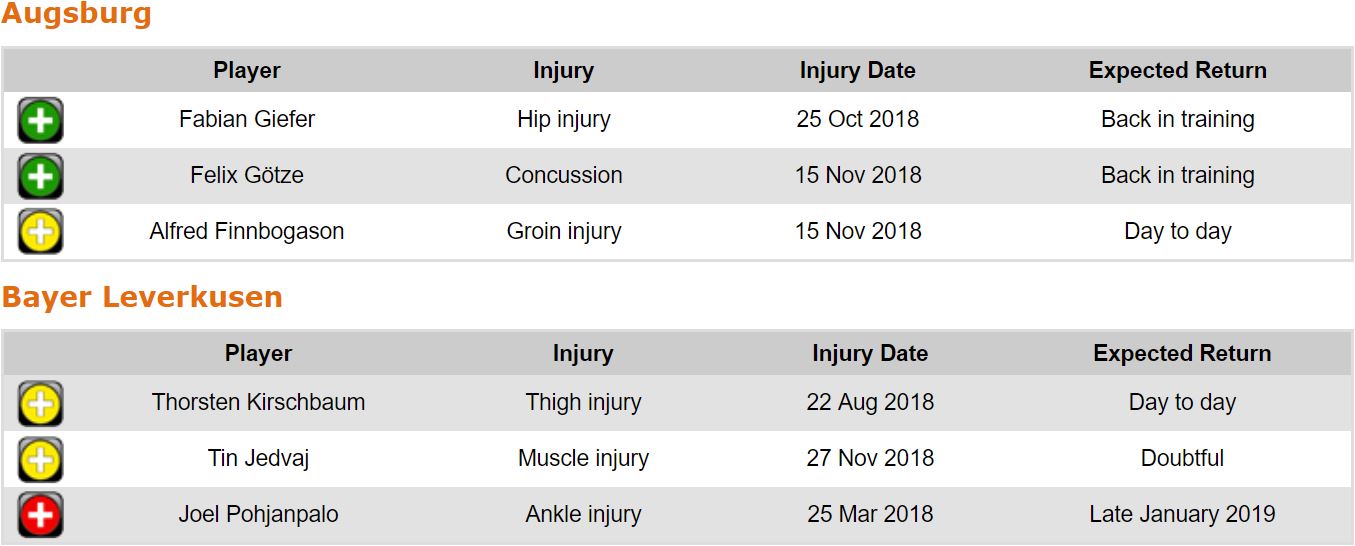Viewport: 1355px width, 546px height.
Task: Select player name Joel Pohjanpalo
Action: coord(258,515)
